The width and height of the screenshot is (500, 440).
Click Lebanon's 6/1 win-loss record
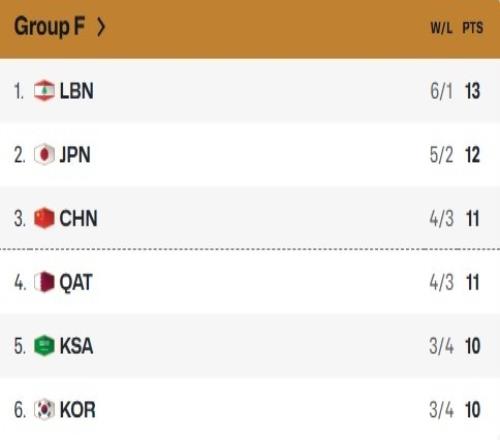point(441,91)
